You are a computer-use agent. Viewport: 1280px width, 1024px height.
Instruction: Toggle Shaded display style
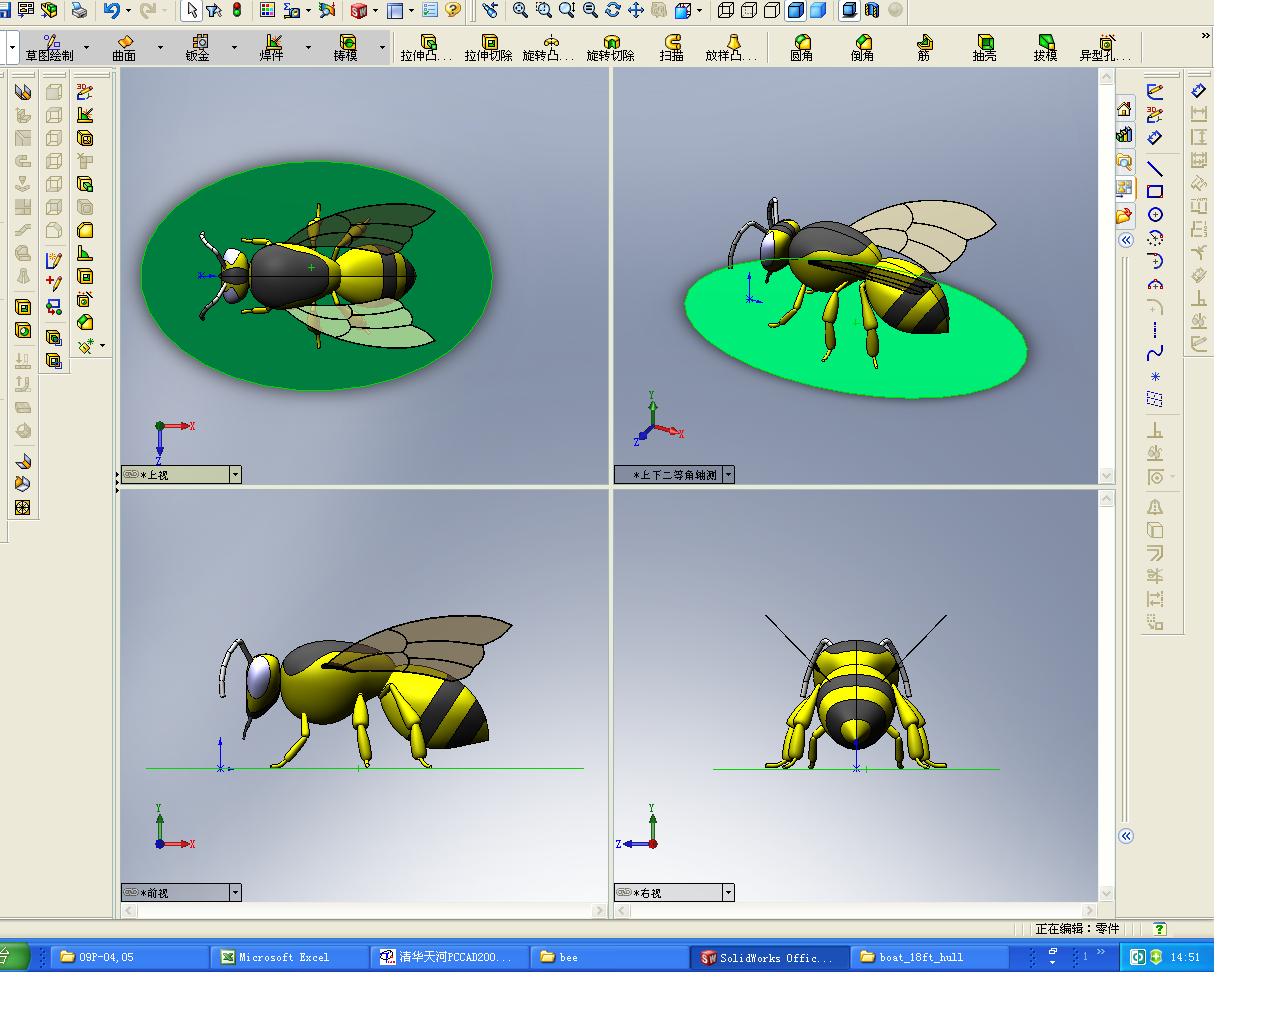pos(818,11)
